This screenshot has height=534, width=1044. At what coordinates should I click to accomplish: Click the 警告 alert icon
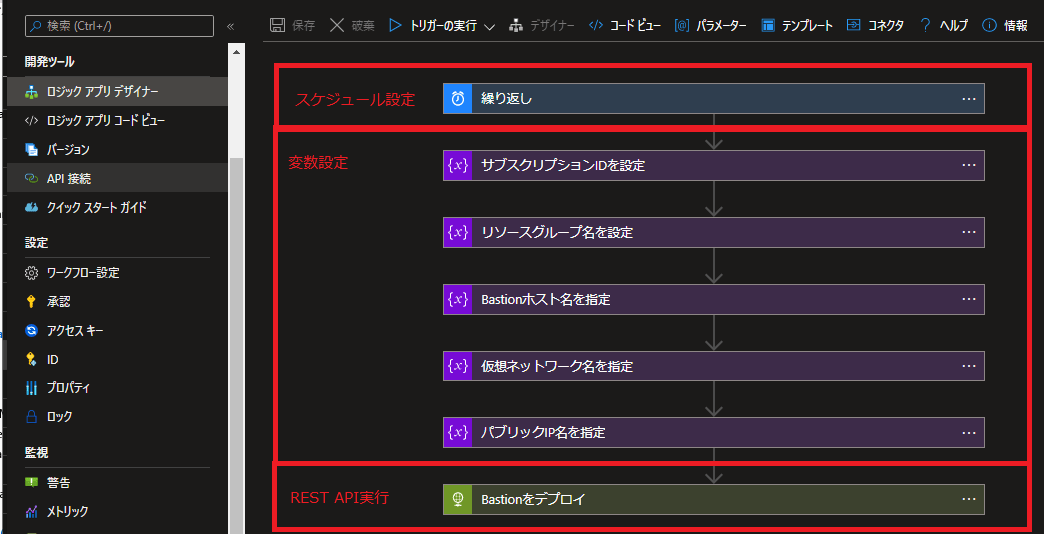(x=31, y=483)
